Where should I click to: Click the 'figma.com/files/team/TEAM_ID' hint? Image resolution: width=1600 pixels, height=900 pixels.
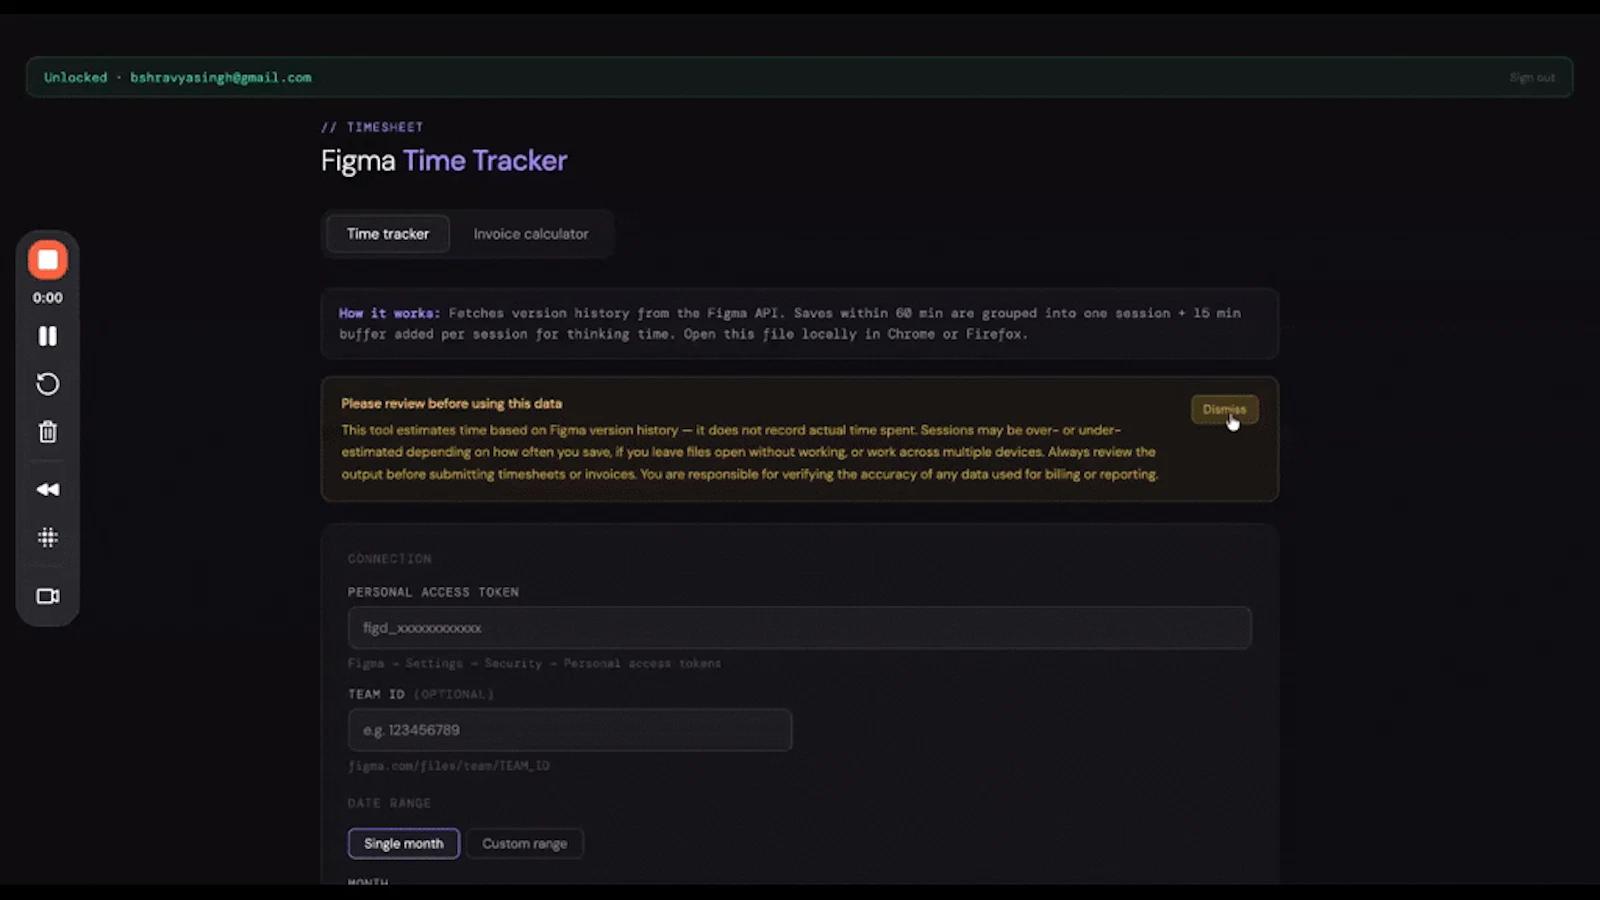448,766
